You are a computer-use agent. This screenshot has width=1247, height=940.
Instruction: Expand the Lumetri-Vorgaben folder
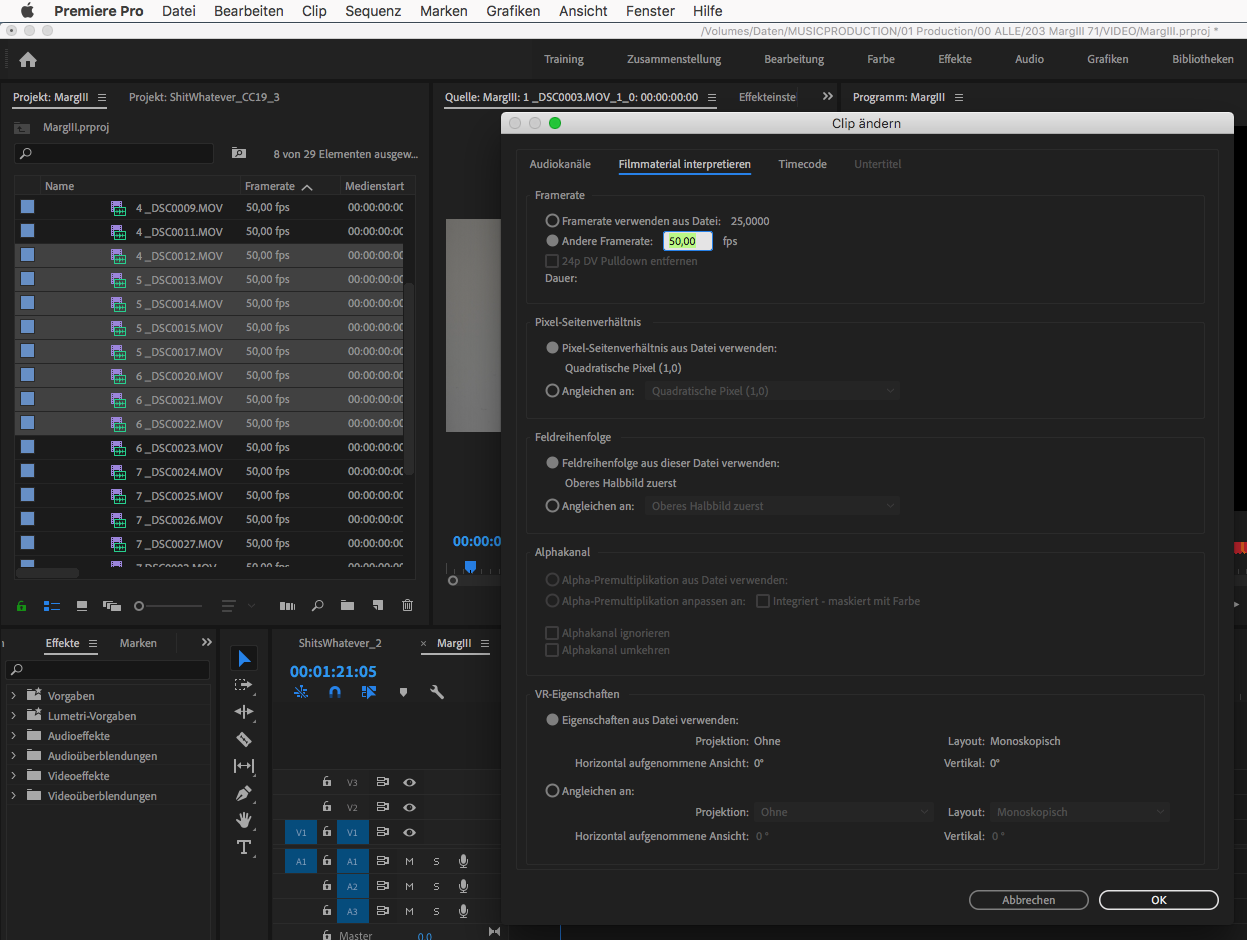pos(14,716)
